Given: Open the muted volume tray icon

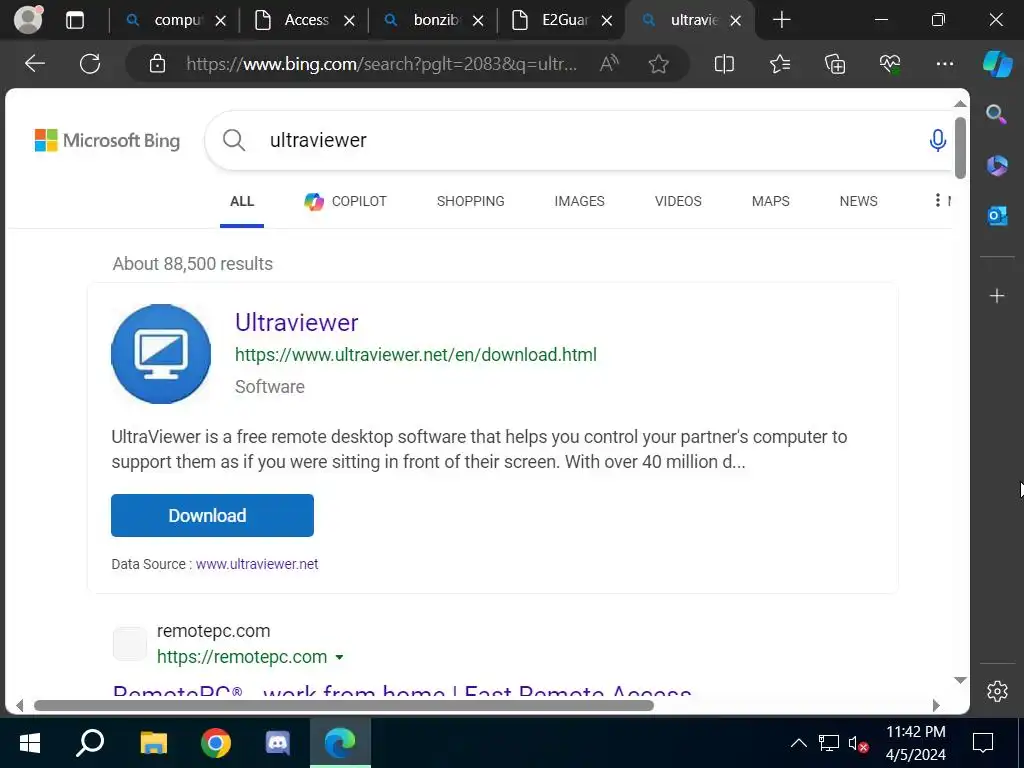Looking at the screenshot, I should point(857,743).
